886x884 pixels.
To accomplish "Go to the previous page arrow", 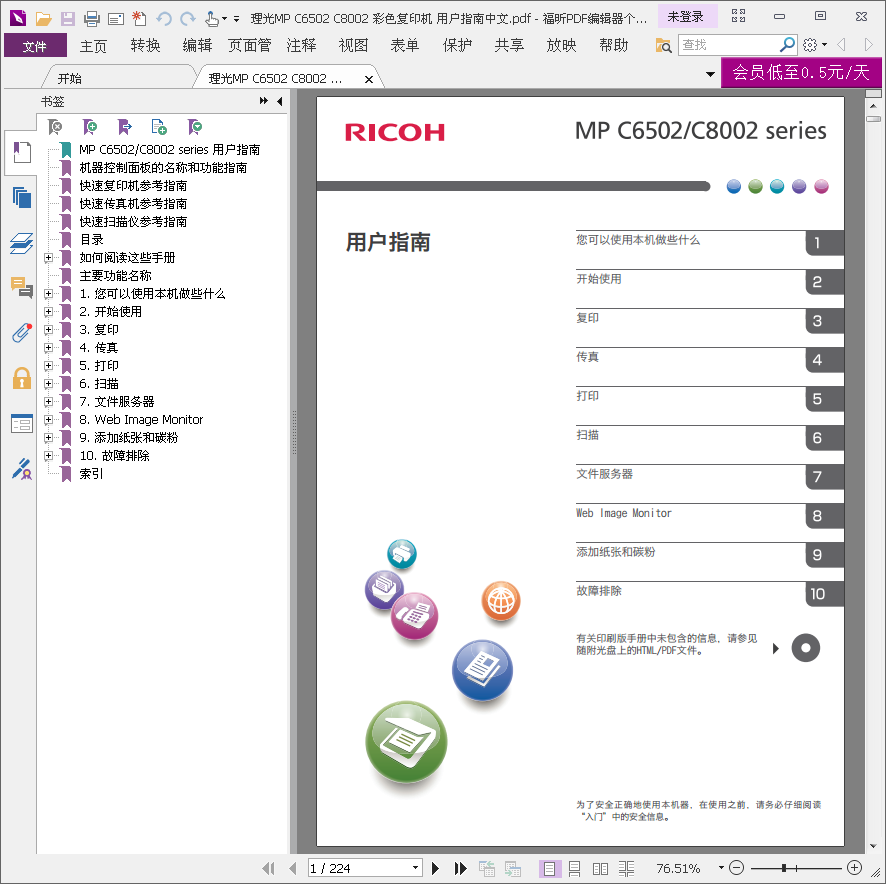I will 292,868.
